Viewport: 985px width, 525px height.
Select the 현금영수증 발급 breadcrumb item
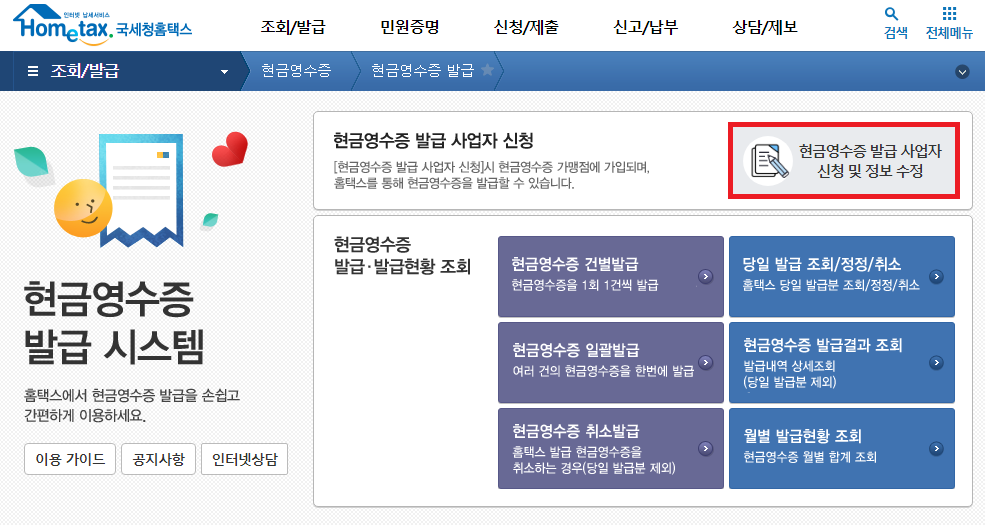coord(423,70)
